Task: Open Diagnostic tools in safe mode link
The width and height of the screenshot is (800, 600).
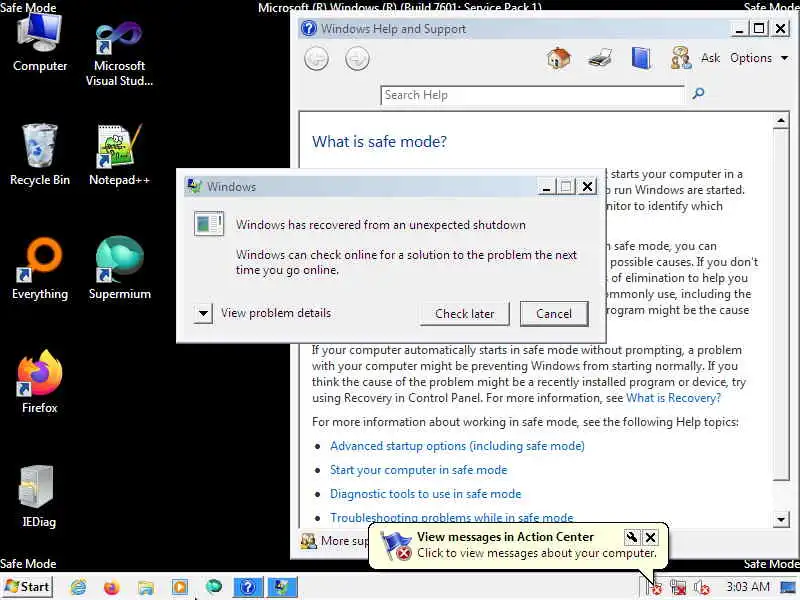Action: tap(426, 494)
